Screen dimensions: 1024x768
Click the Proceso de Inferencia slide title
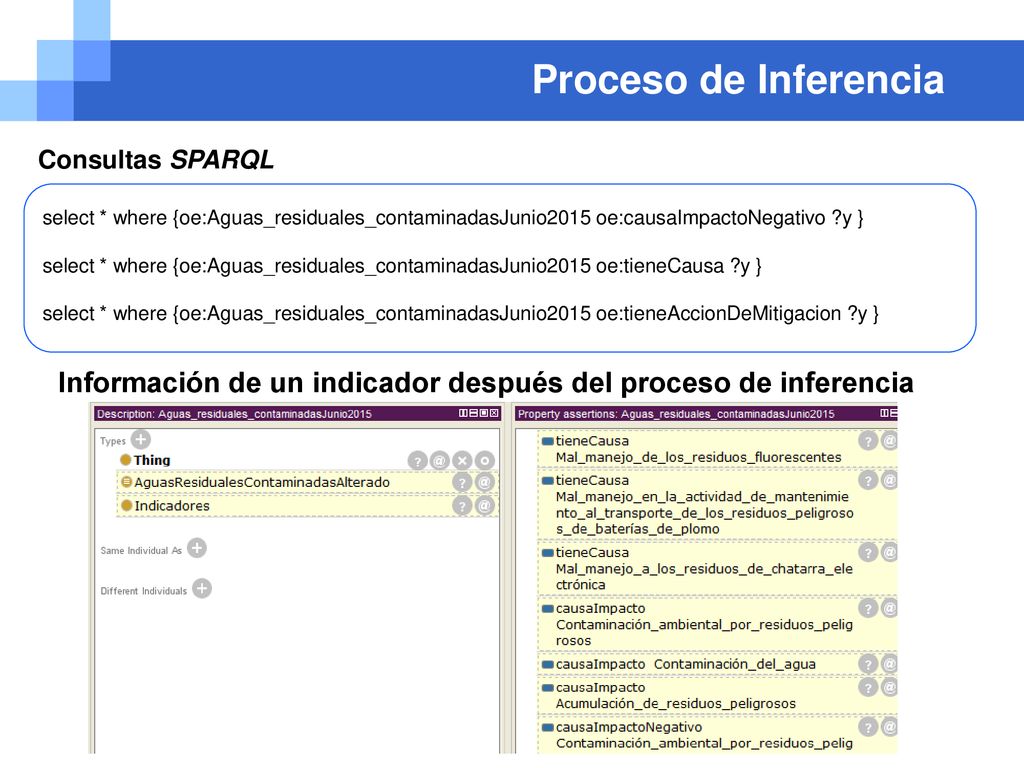coord(738,80)
